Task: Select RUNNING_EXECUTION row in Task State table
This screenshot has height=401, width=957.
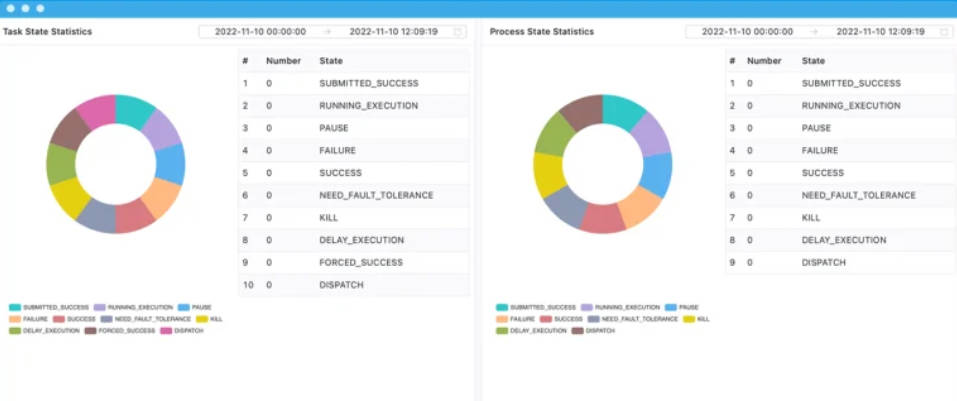Action: [354, 106]
